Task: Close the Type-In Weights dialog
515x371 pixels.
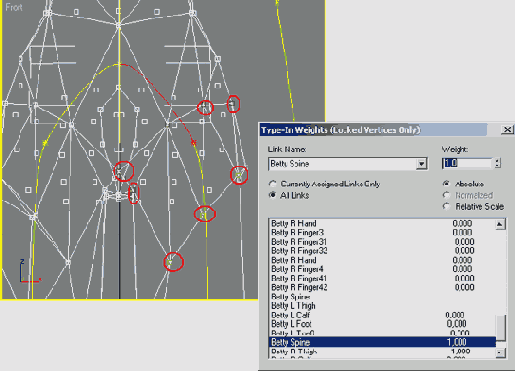Action: pos(507,129)
